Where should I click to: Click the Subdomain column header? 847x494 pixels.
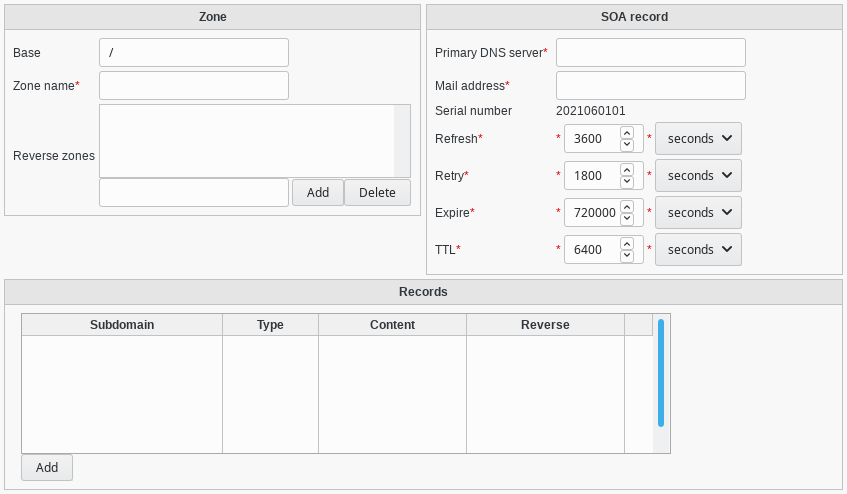tap(122, 324)
